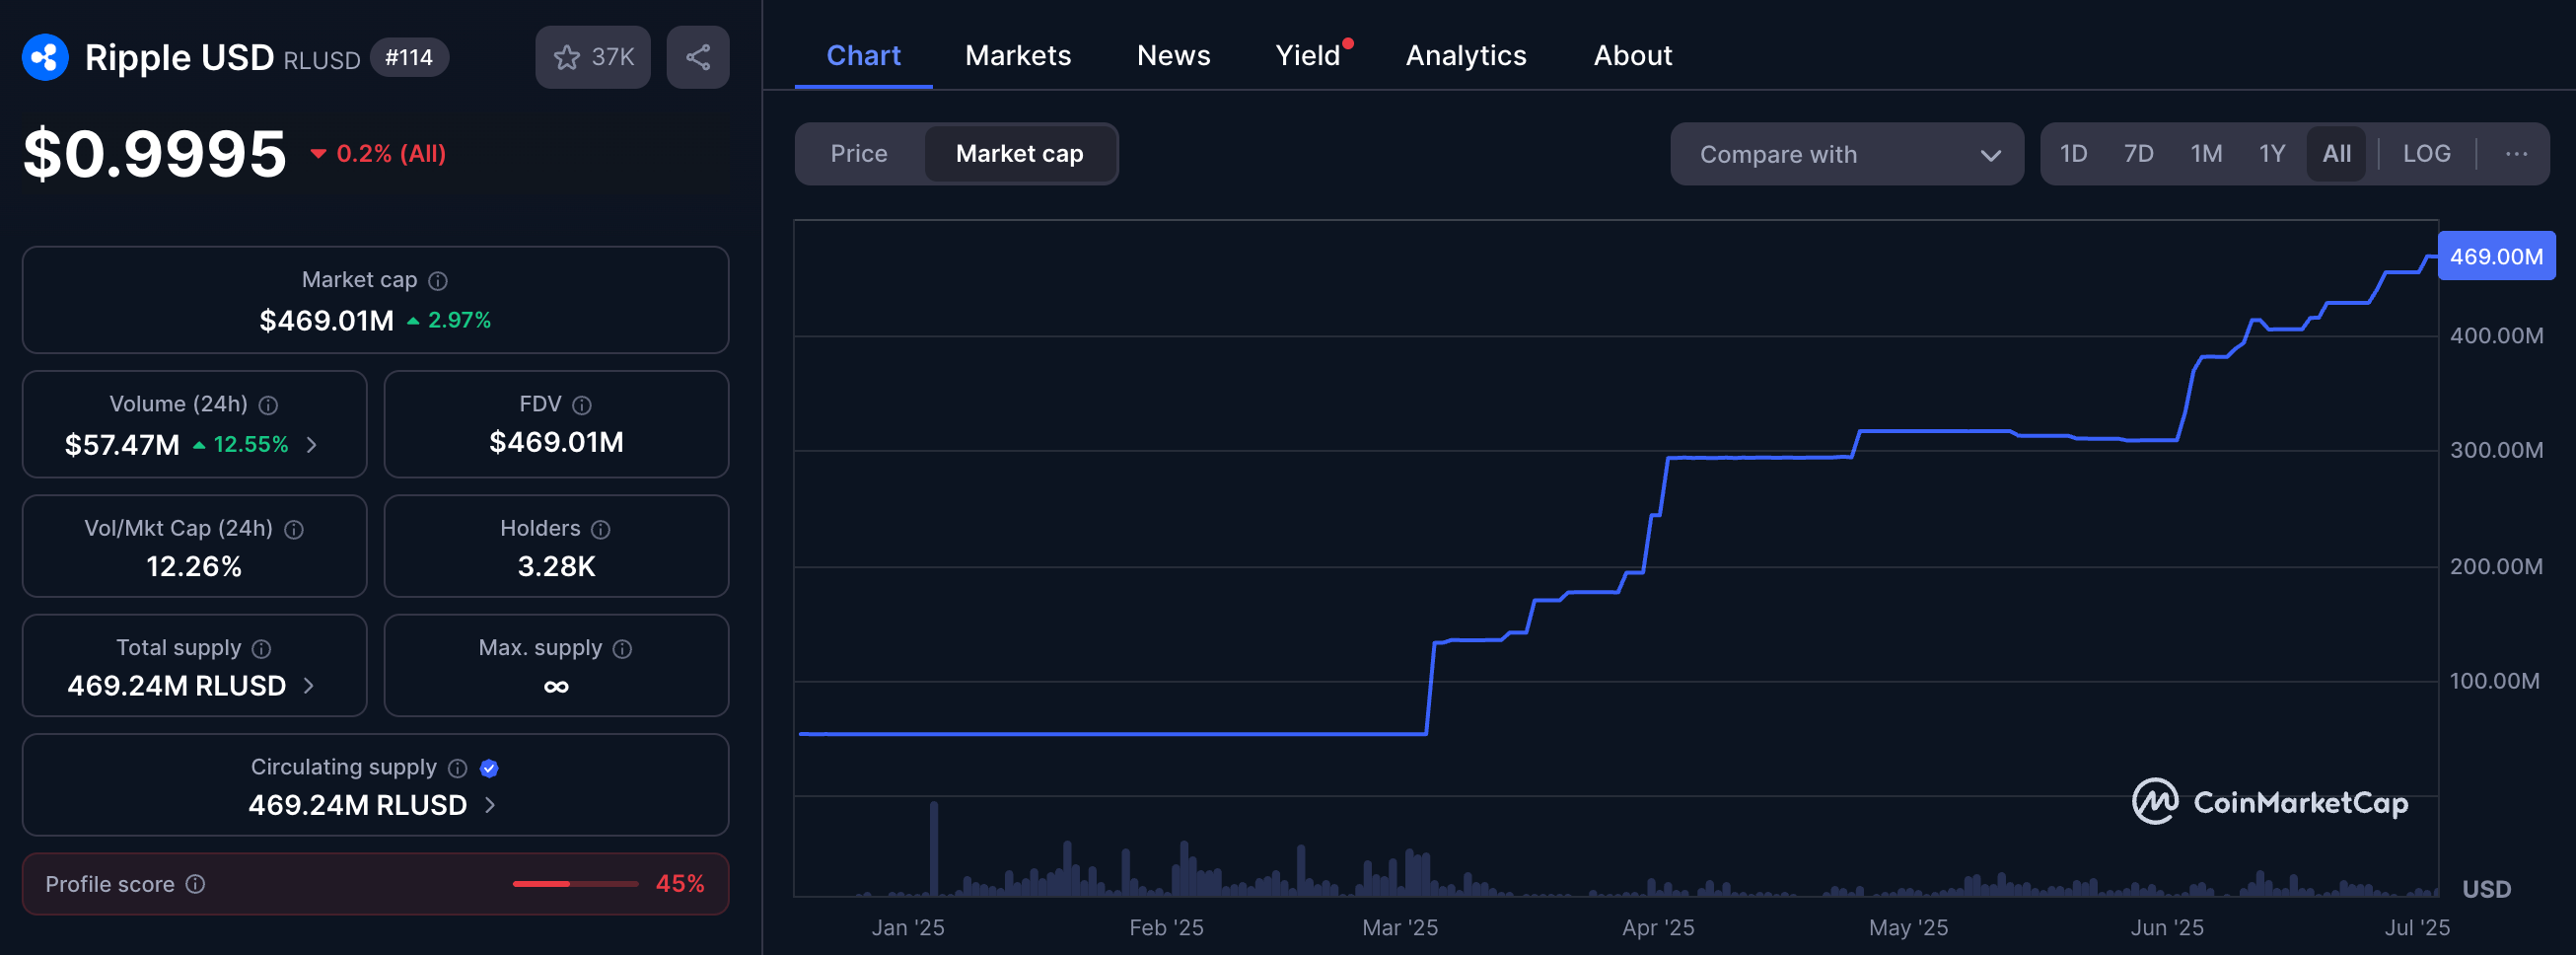The width and height of the screenshot is (2576, 955).
Task: Click the 469.00M chart price label
Action: pyautogui.click(x=2496, y=256)
